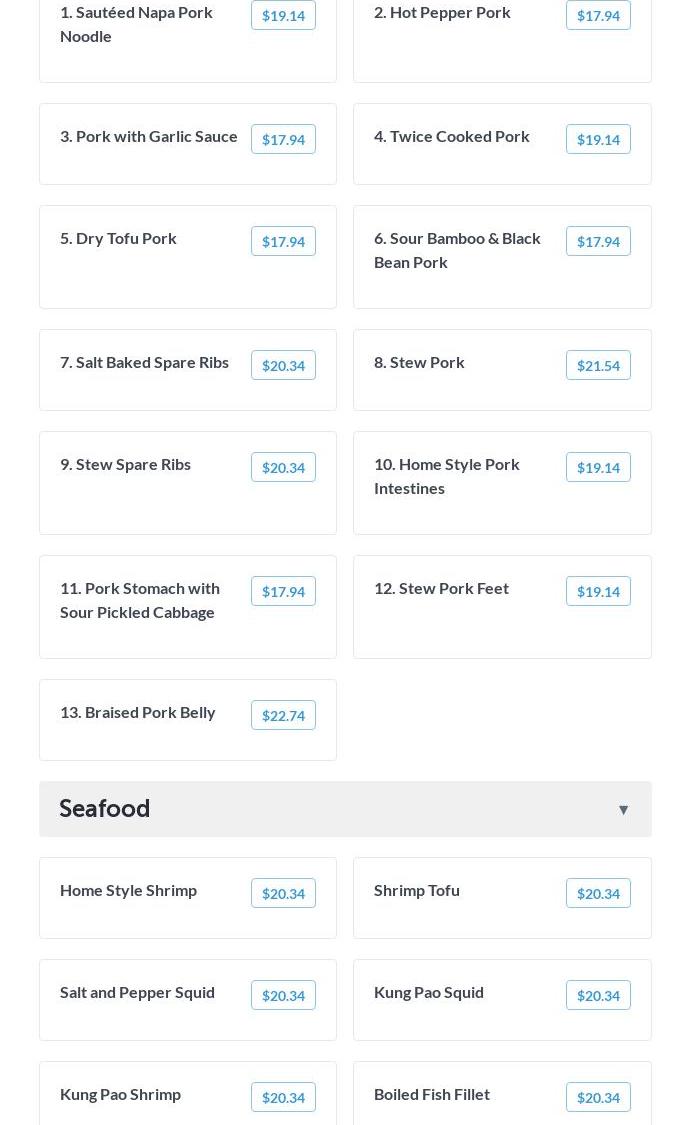Open the Pork with Garlic Sauce item
Screen dimensions: 690x1125
pos(149,136)
